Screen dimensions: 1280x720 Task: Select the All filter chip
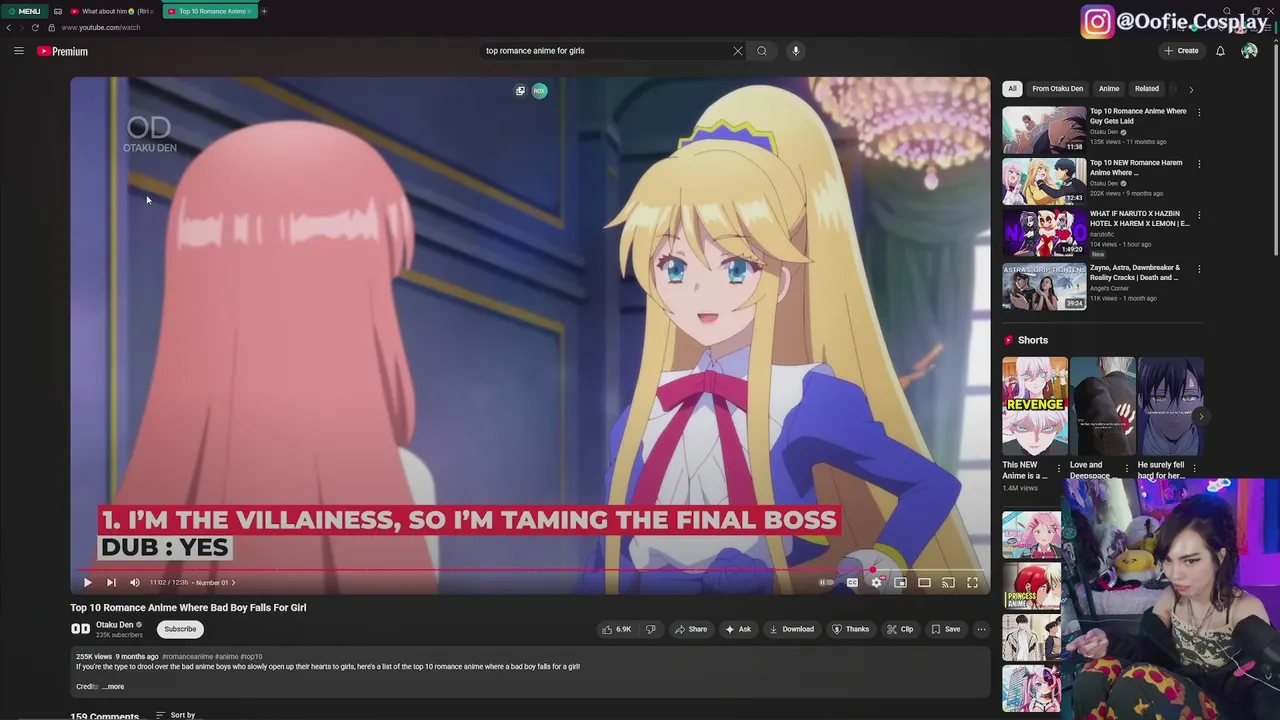point(1012,89)
